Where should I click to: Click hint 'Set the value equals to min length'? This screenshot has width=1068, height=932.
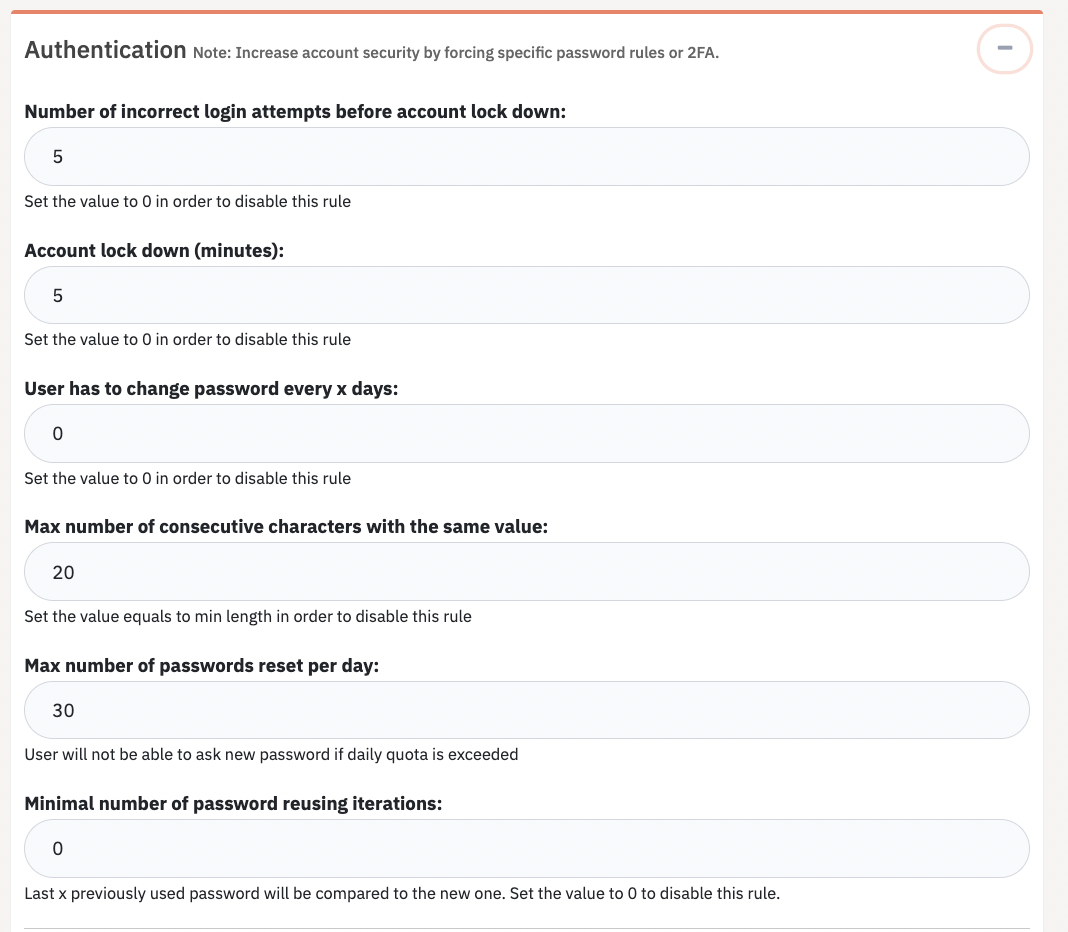pyautogui.click(x=248, y=617)
